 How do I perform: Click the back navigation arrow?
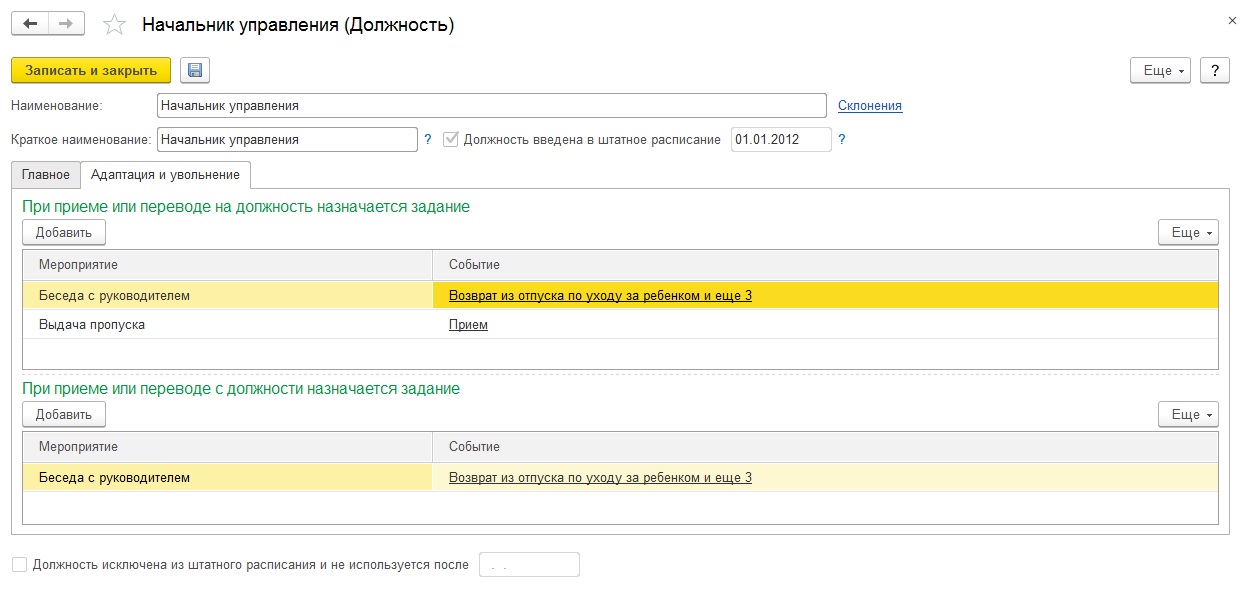click(x=30, y=24)
